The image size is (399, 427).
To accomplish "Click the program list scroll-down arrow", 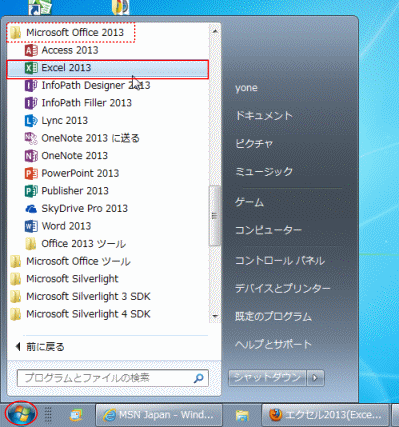I will [x=215, y=316].
